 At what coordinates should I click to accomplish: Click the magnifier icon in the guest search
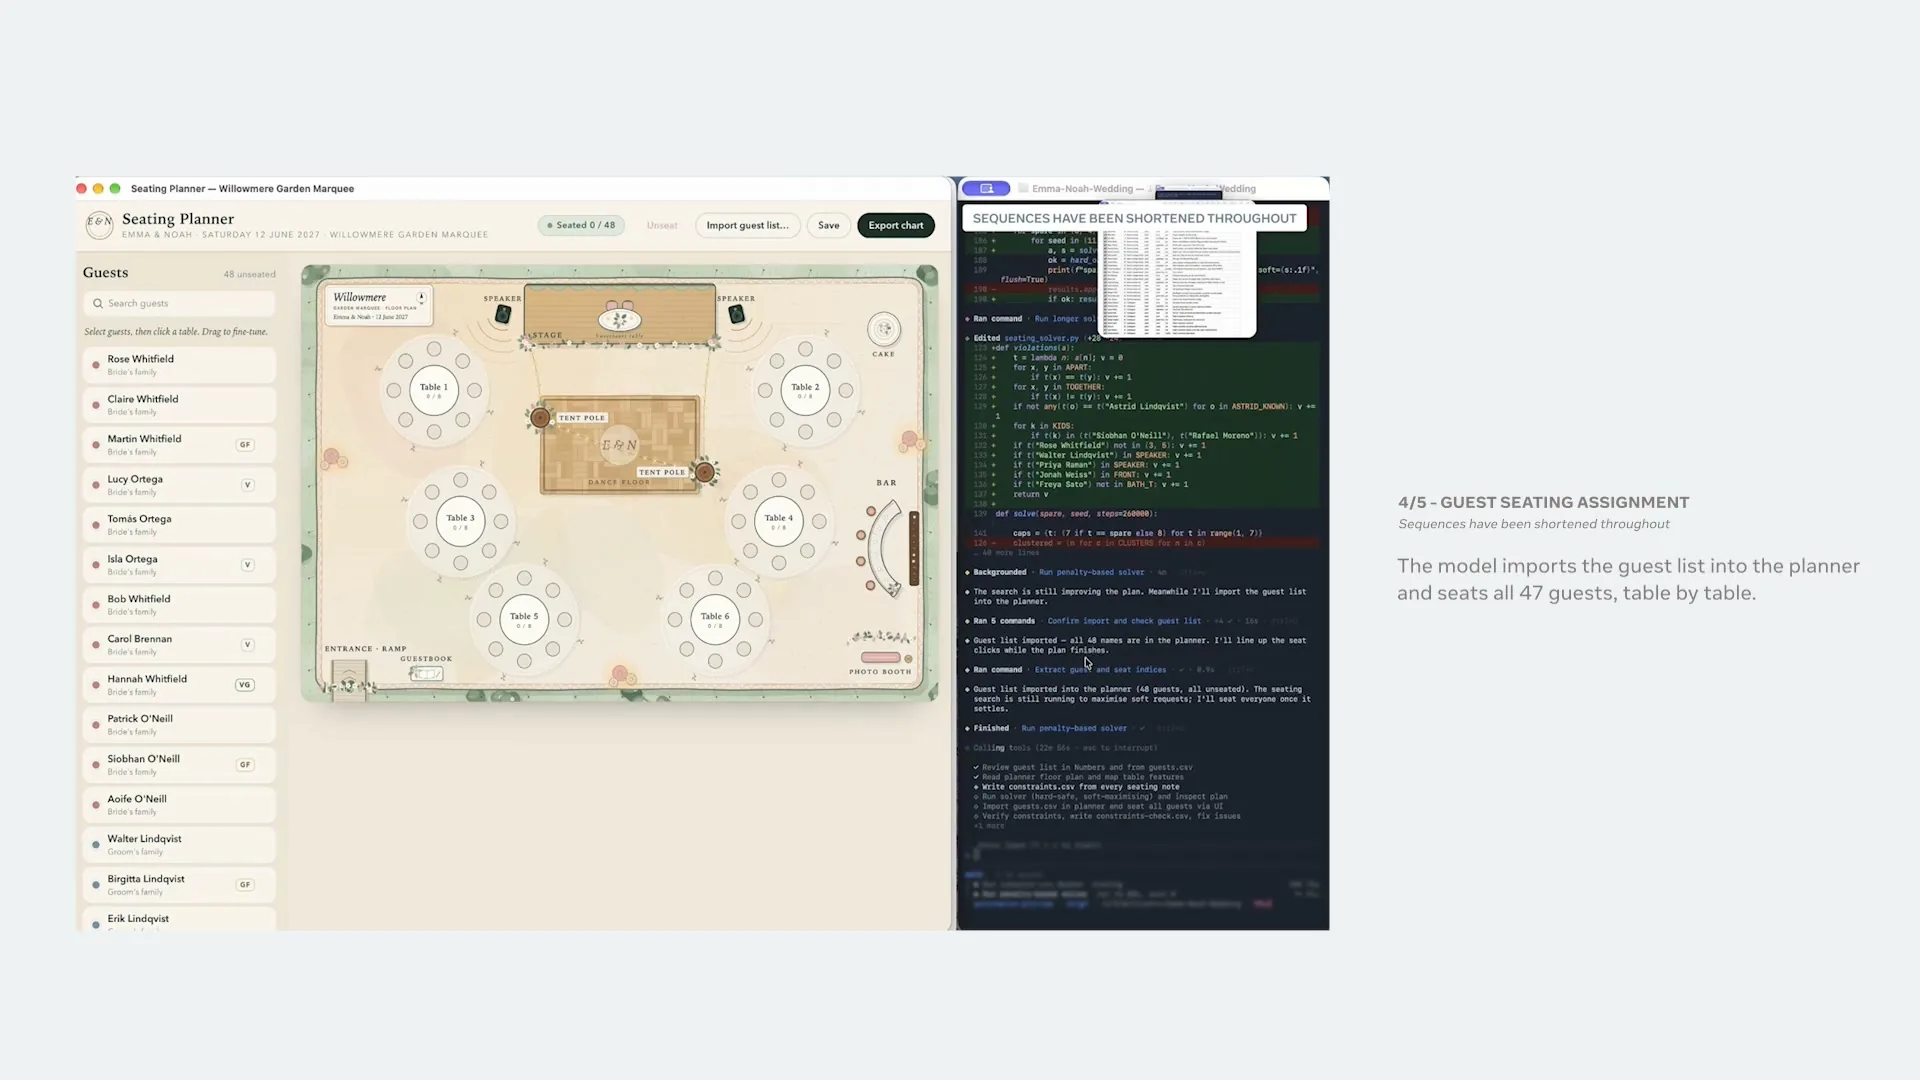pos(98,304)
